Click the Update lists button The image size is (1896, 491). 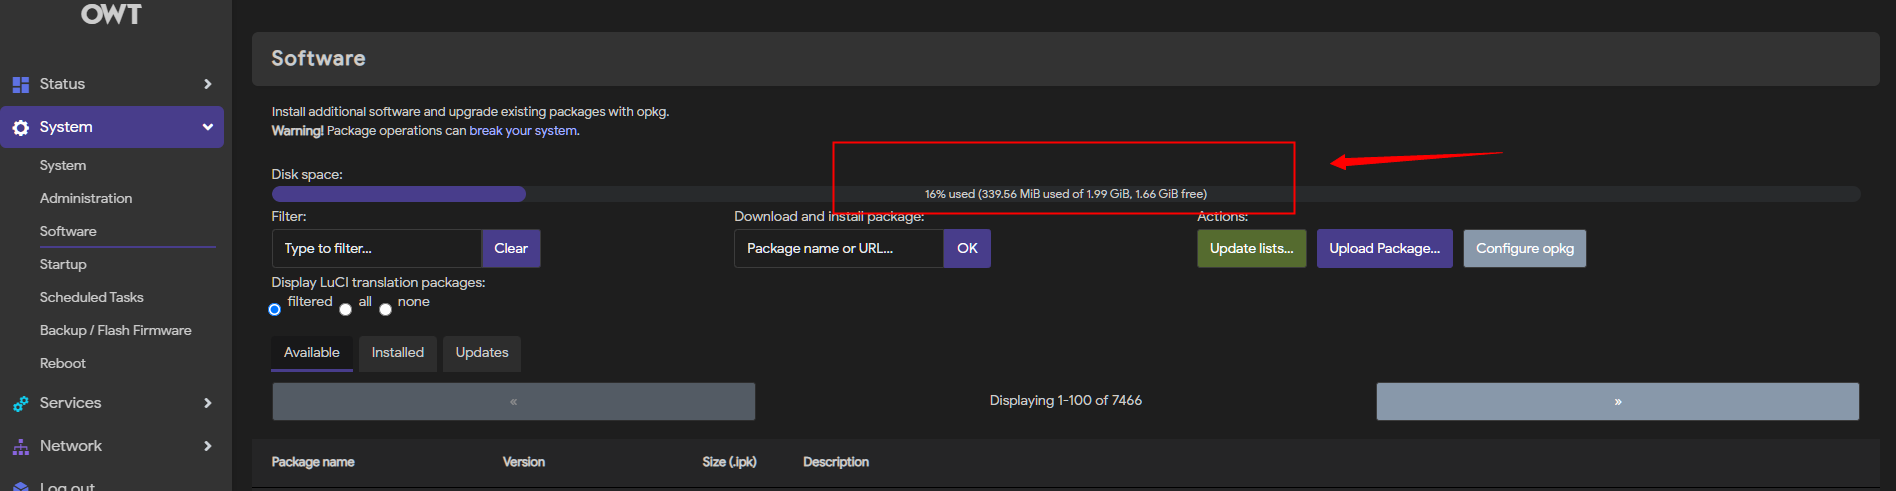tap(1252, 249)
